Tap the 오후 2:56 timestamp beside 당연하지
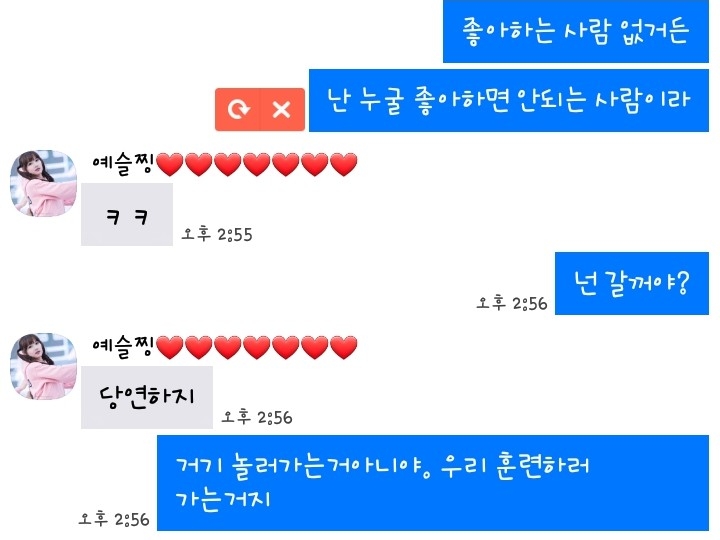The height and width of the screenshot is (540, 720). click(x=257, y=417)
